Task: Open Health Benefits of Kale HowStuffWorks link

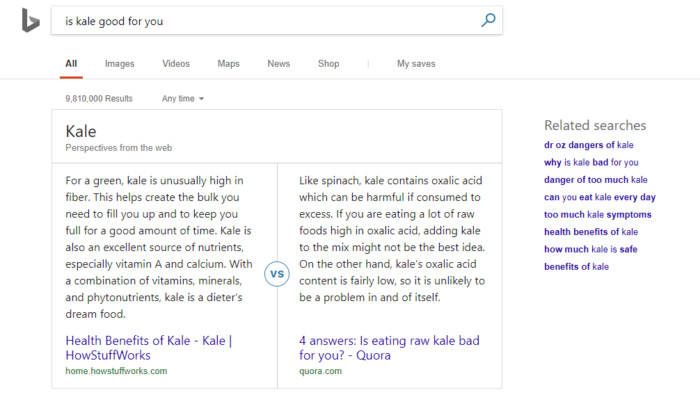Action: pyautogui.click(x=149, y=348)
